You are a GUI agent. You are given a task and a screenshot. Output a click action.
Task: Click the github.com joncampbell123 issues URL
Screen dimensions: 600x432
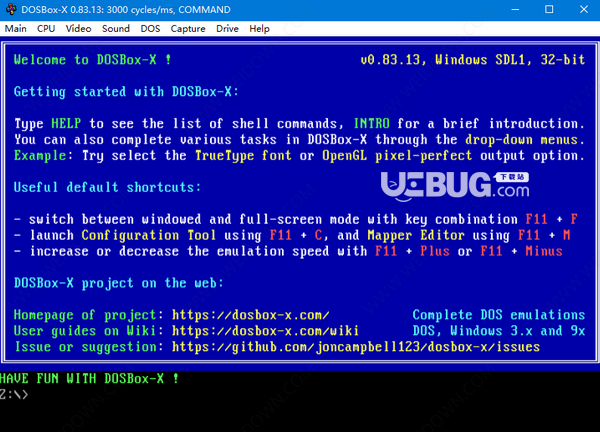click(x=356, y=347)
